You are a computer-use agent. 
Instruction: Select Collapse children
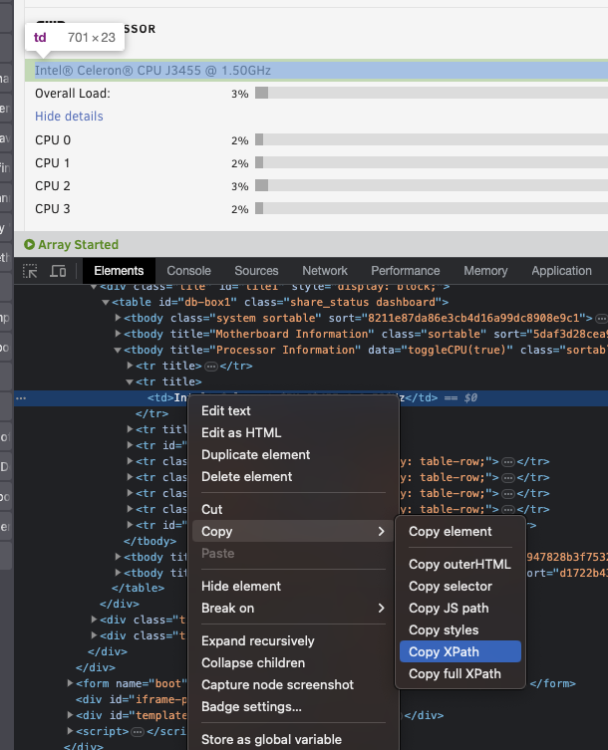(x=293, y=663)
